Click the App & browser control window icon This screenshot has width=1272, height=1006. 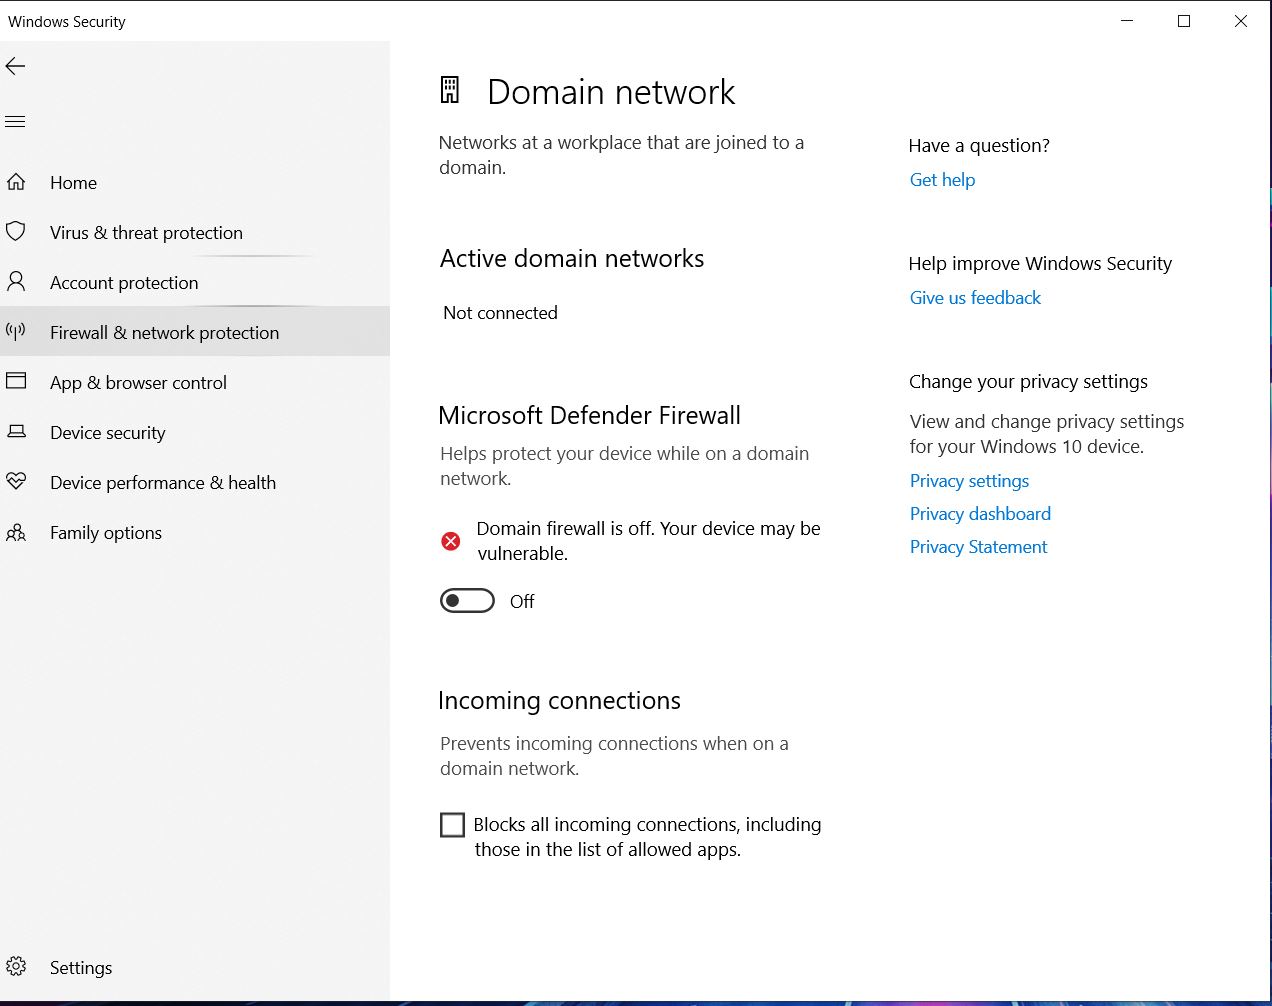tap(16, 381)
